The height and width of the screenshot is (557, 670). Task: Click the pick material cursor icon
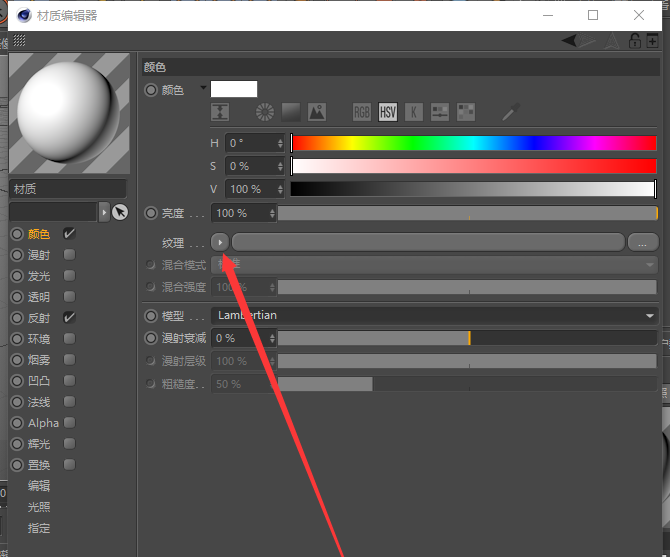point(120,212)
